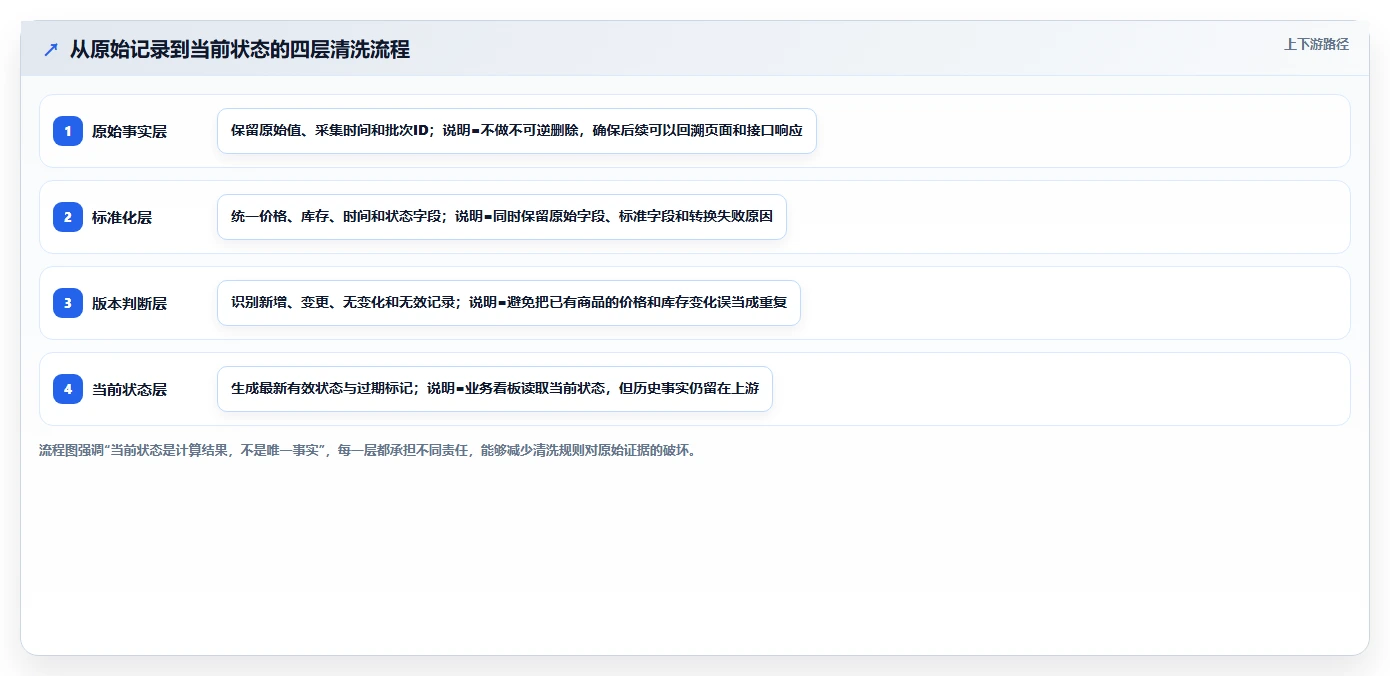Click the number 1 step badge
Viewport: 1390px width, 676px height.
point(68,131)
